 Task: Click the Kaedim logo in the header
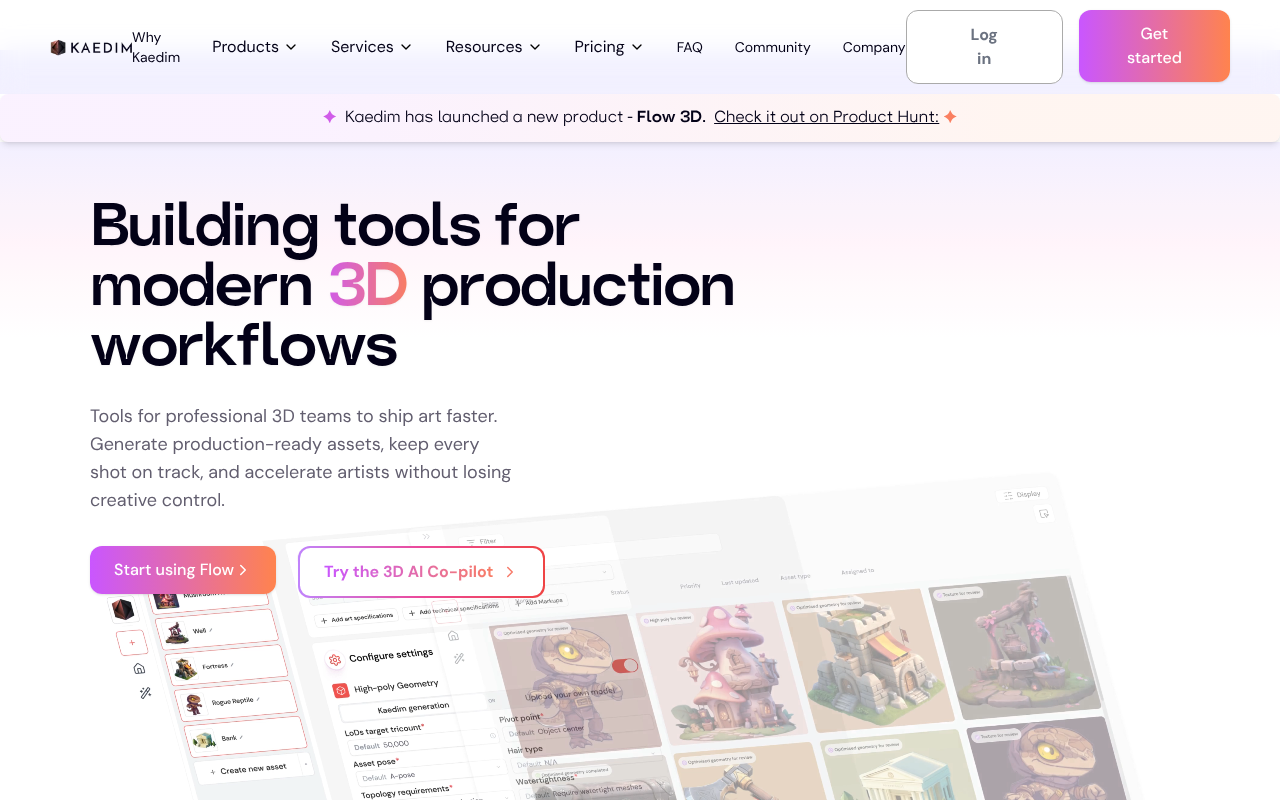pyautogui.click(x=91, y=47)
